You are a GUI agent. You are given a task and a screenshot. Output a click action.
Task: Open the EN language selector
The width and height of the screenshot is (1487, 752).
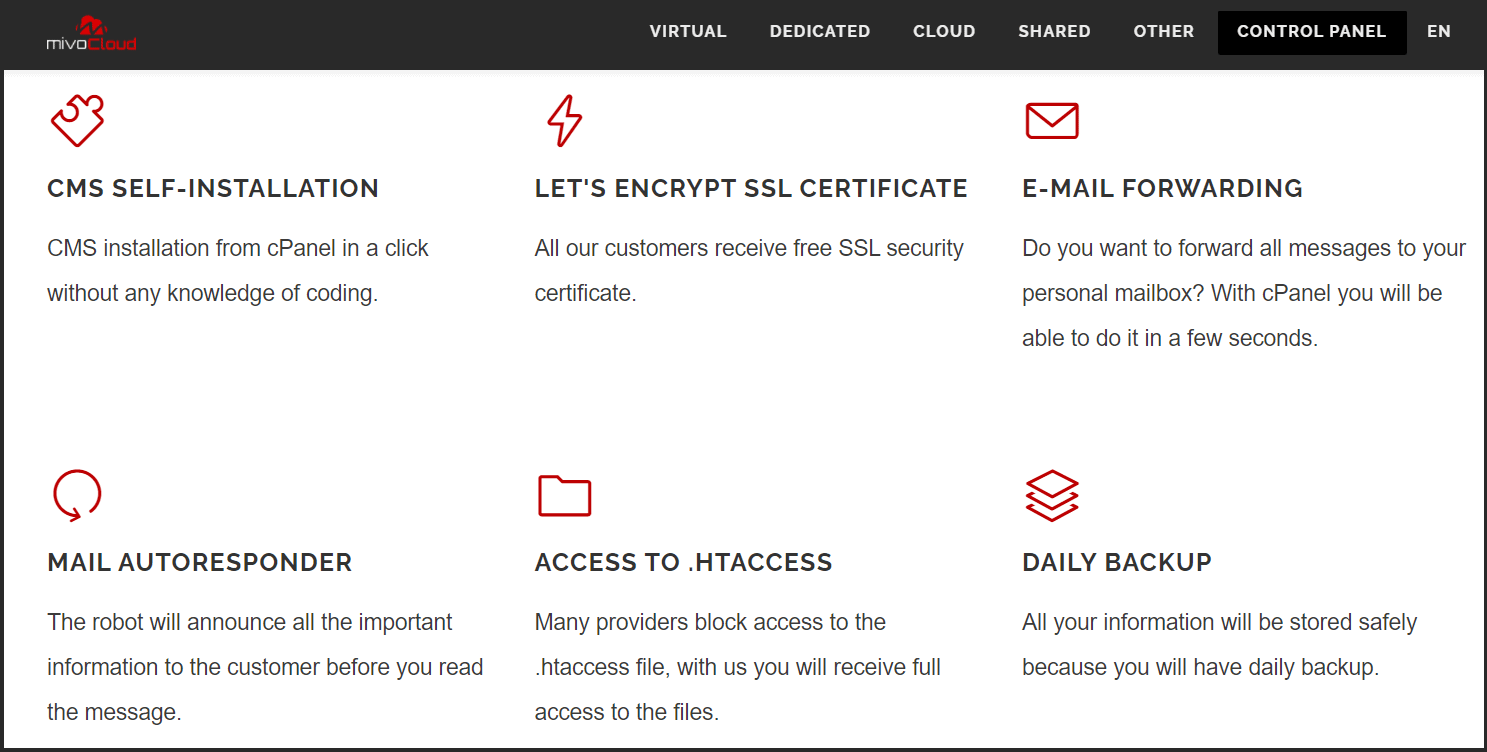[x=1439, y=32]
